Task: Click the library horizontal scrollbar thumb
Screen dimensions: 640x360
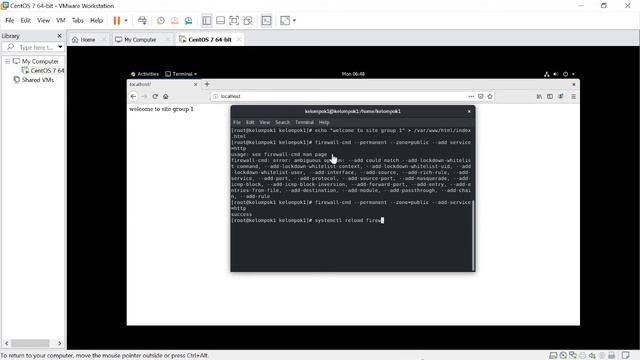Action: pos(30,343)
